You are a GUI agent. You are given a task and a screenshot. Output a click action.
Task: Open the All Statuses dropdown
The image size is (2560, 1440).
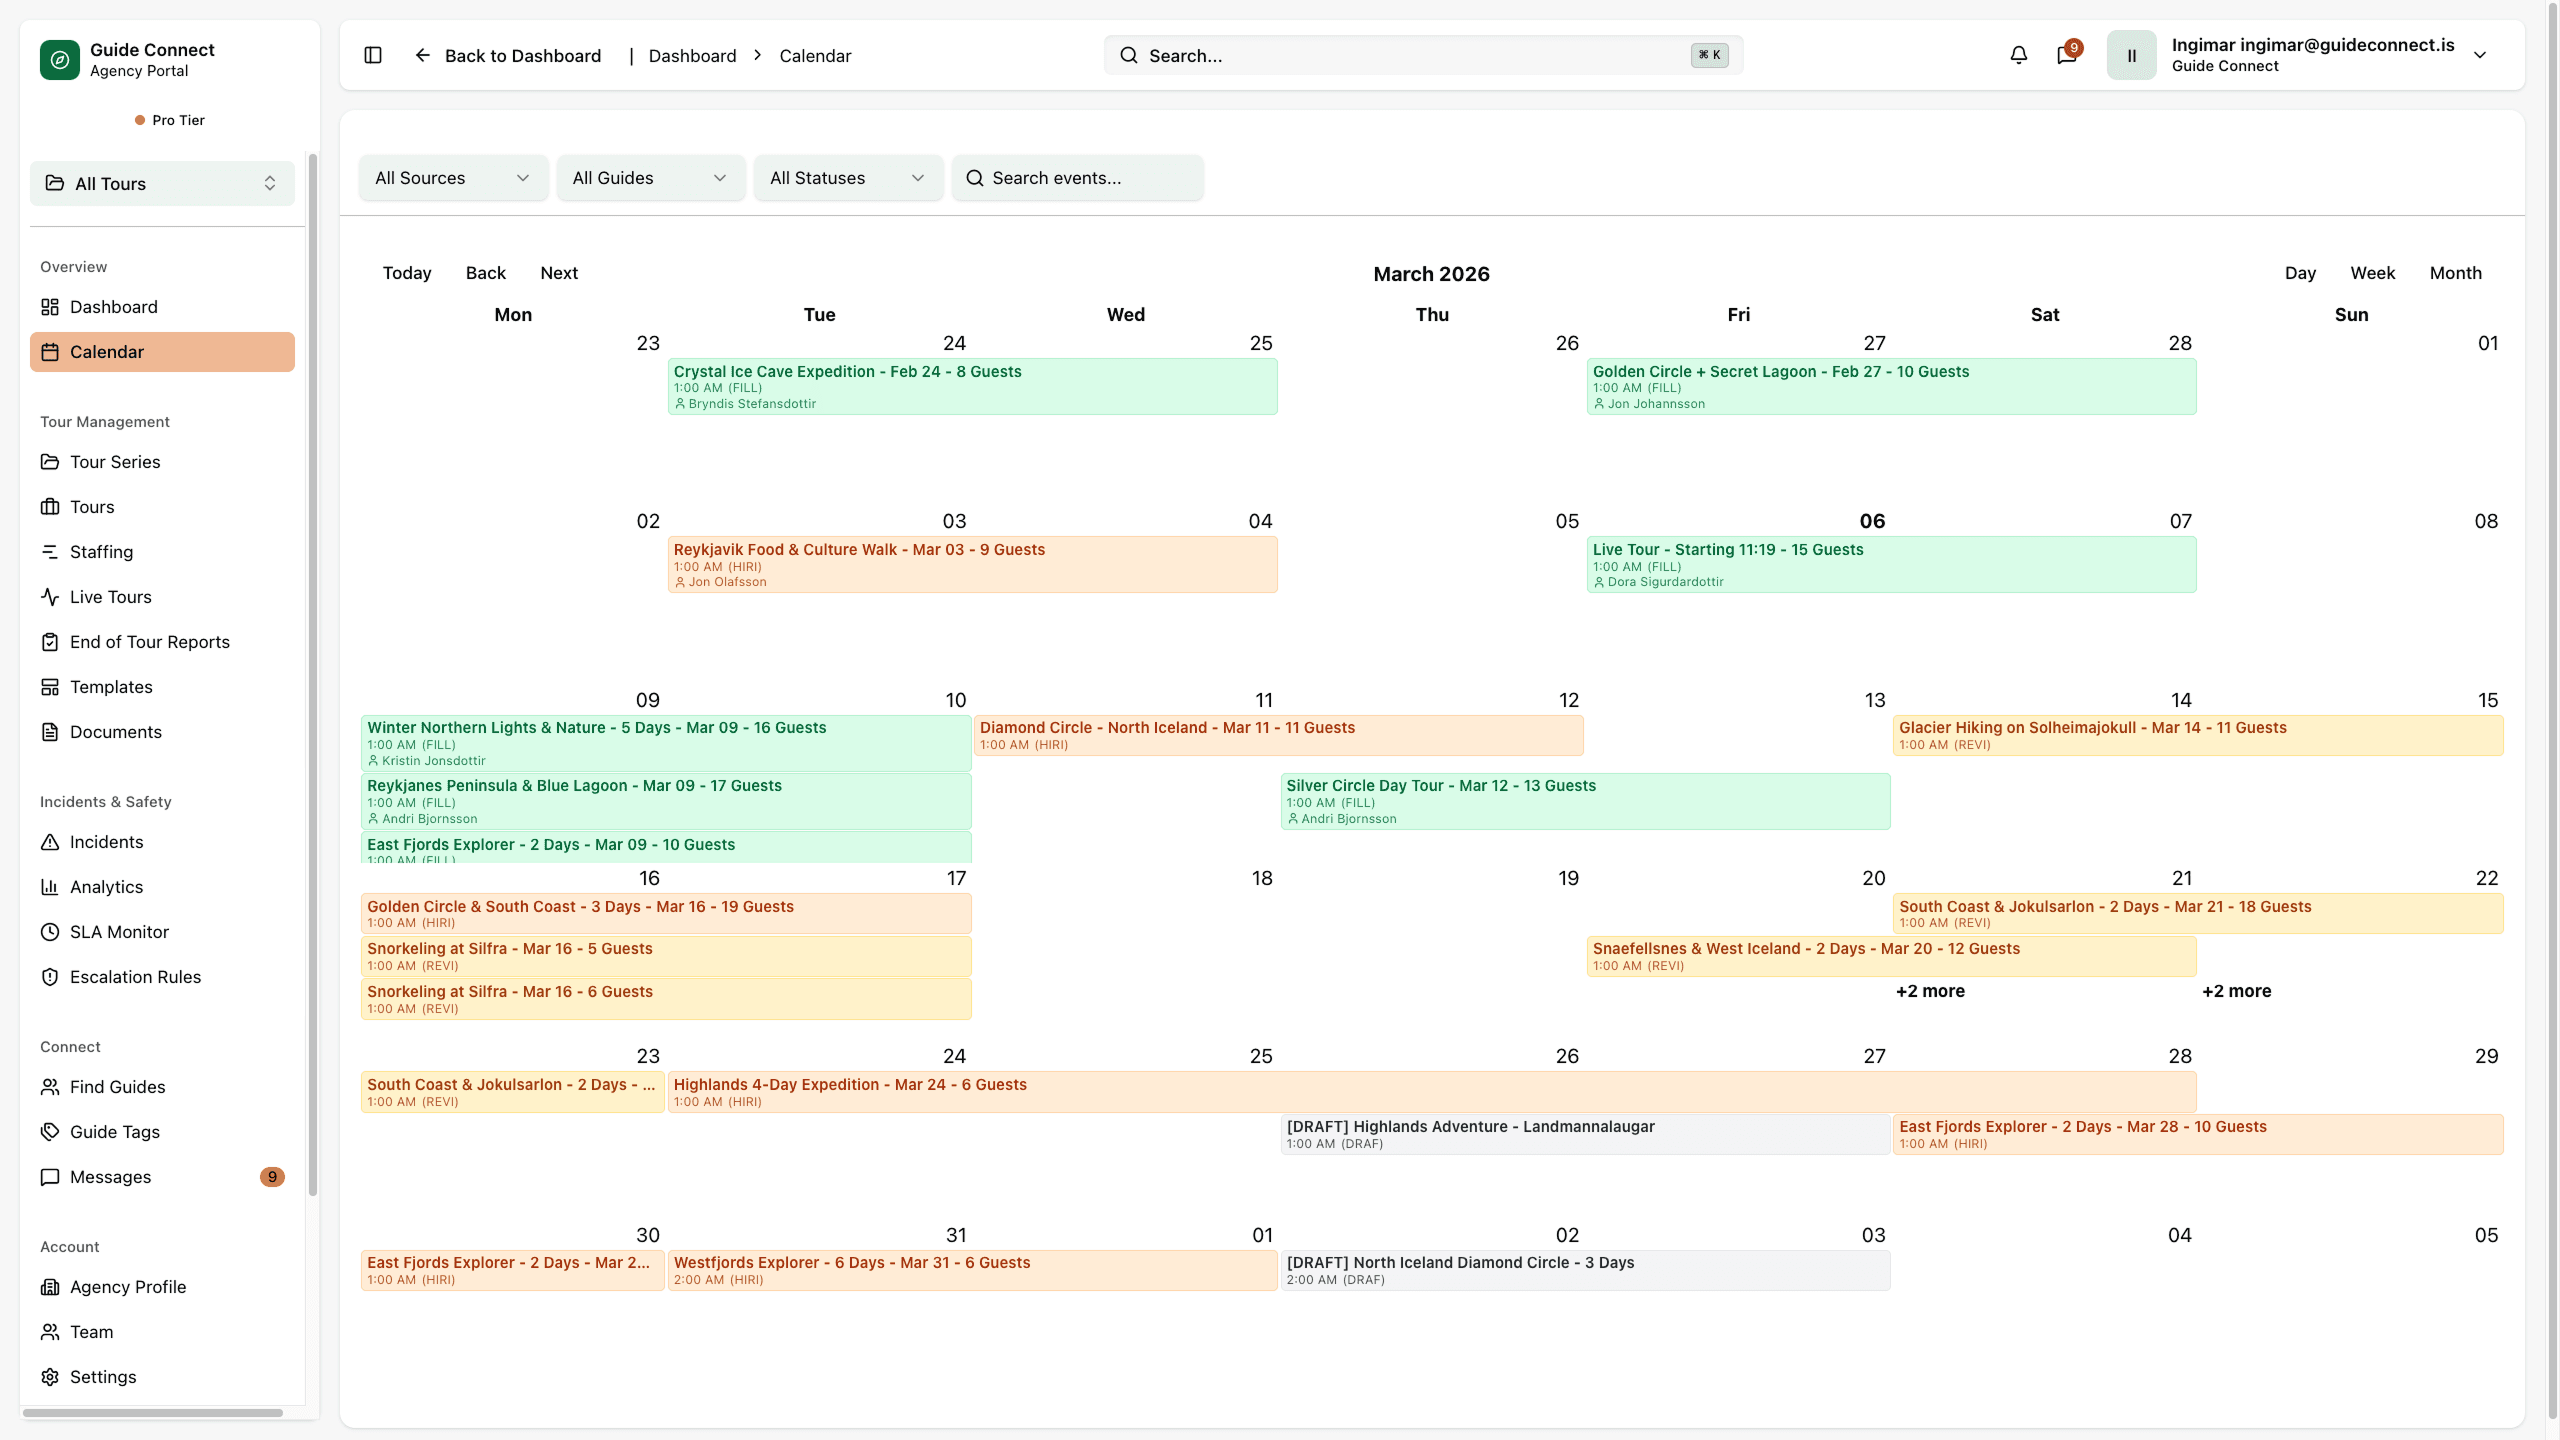(x=847, y=178)
